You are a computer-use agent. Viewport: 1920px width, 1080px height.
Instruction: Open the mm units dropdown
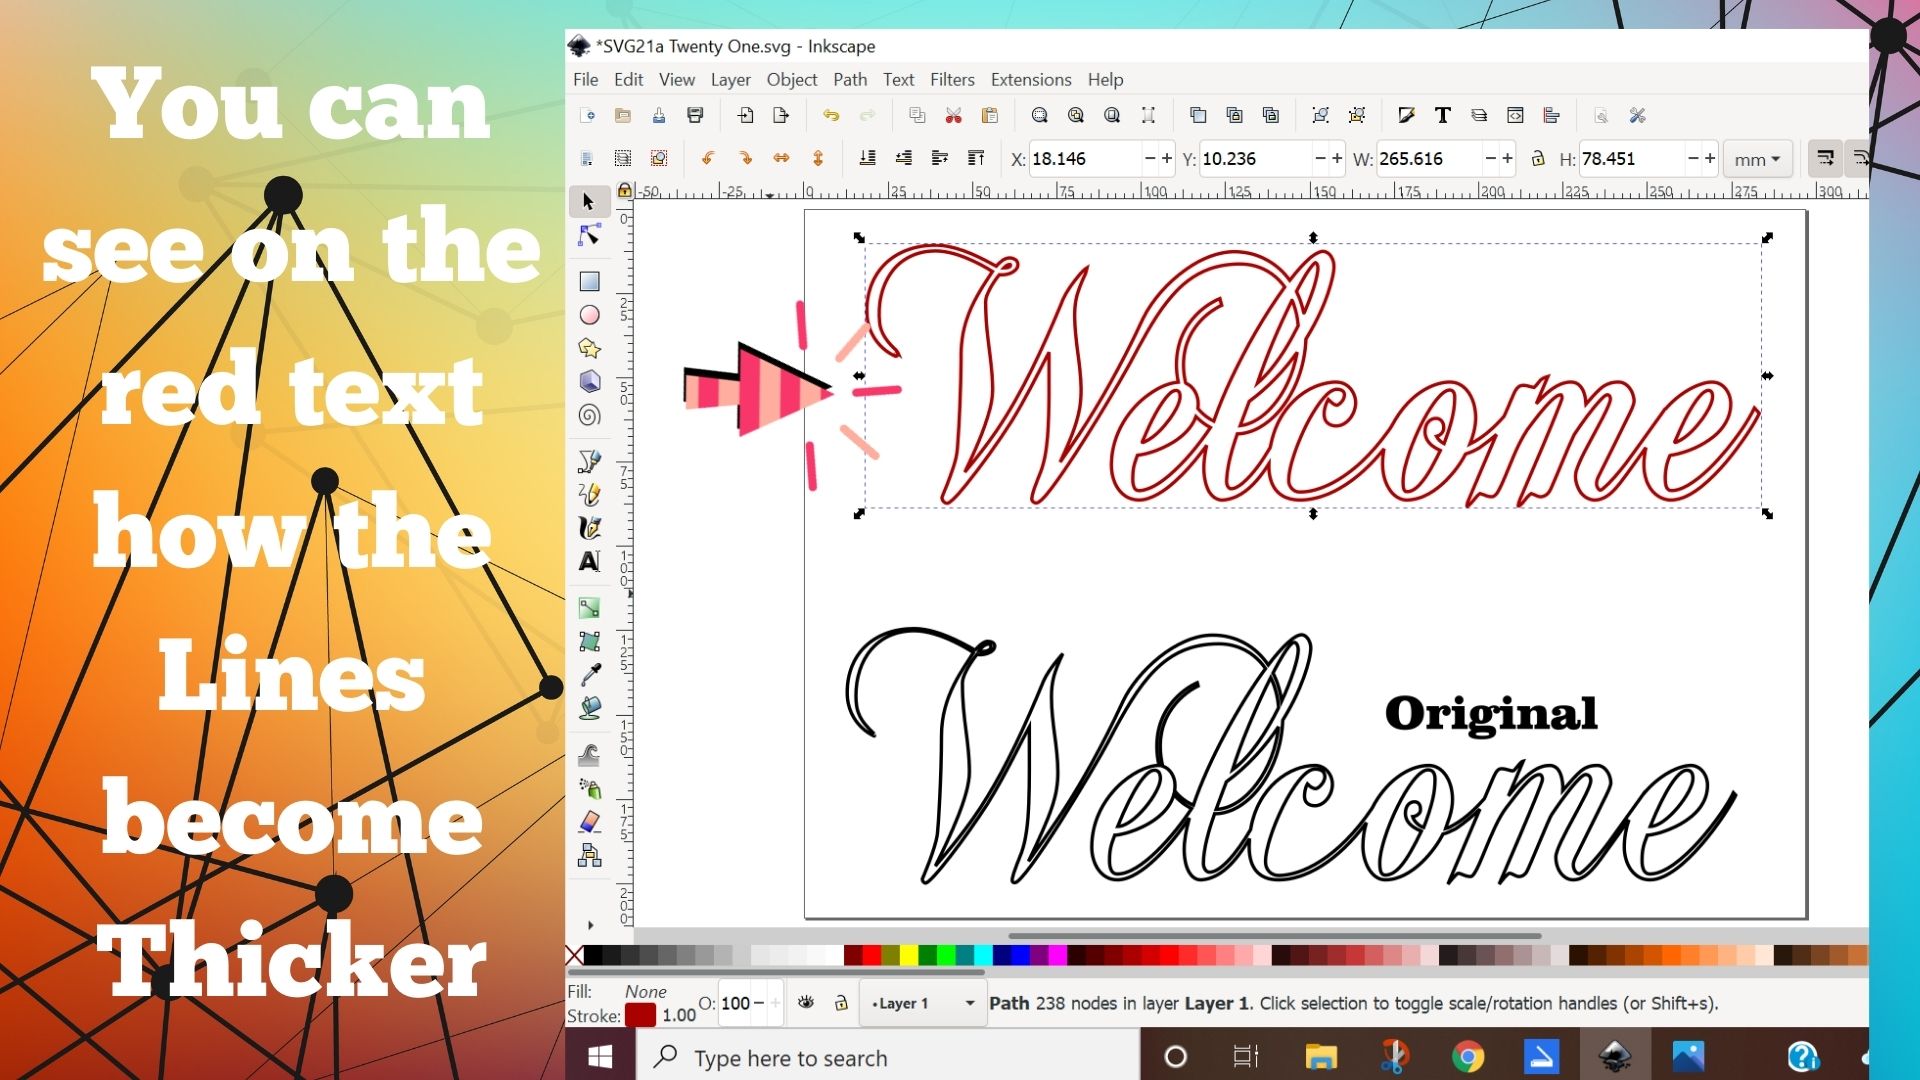(x=1757, y=159)
